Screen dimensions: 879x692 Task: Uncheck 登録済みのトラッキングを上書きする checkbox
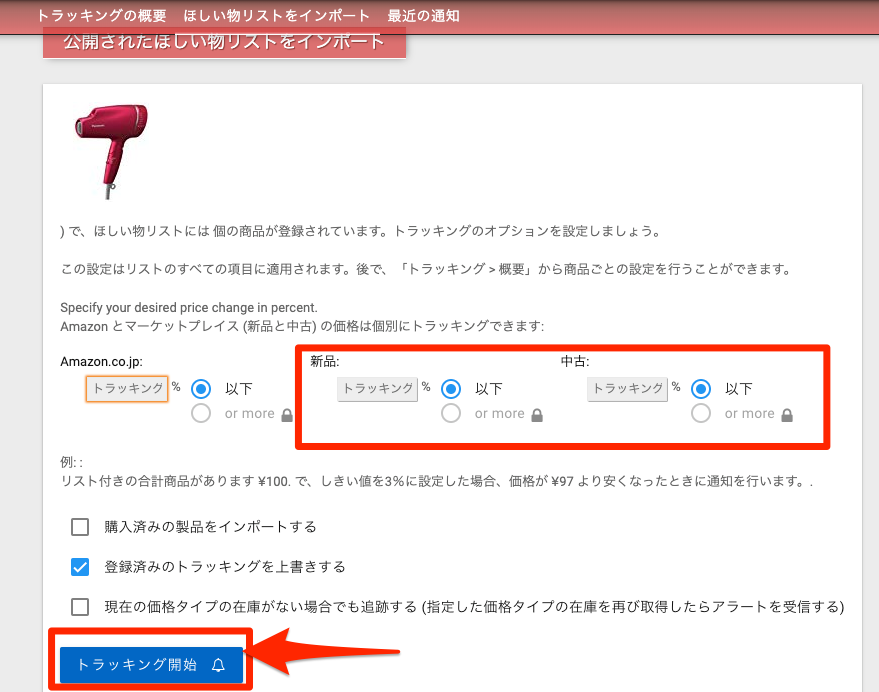pos(80,567)
